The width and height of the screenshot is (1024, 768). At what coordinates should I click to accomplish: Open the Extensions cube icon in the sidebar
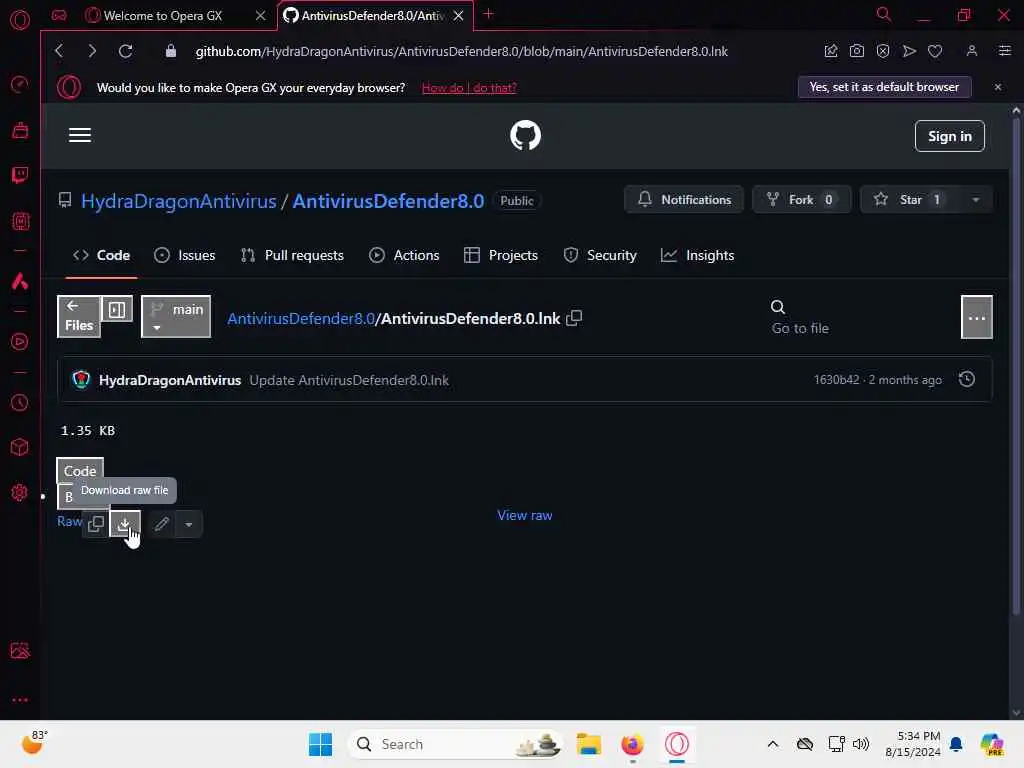(20, 447)
